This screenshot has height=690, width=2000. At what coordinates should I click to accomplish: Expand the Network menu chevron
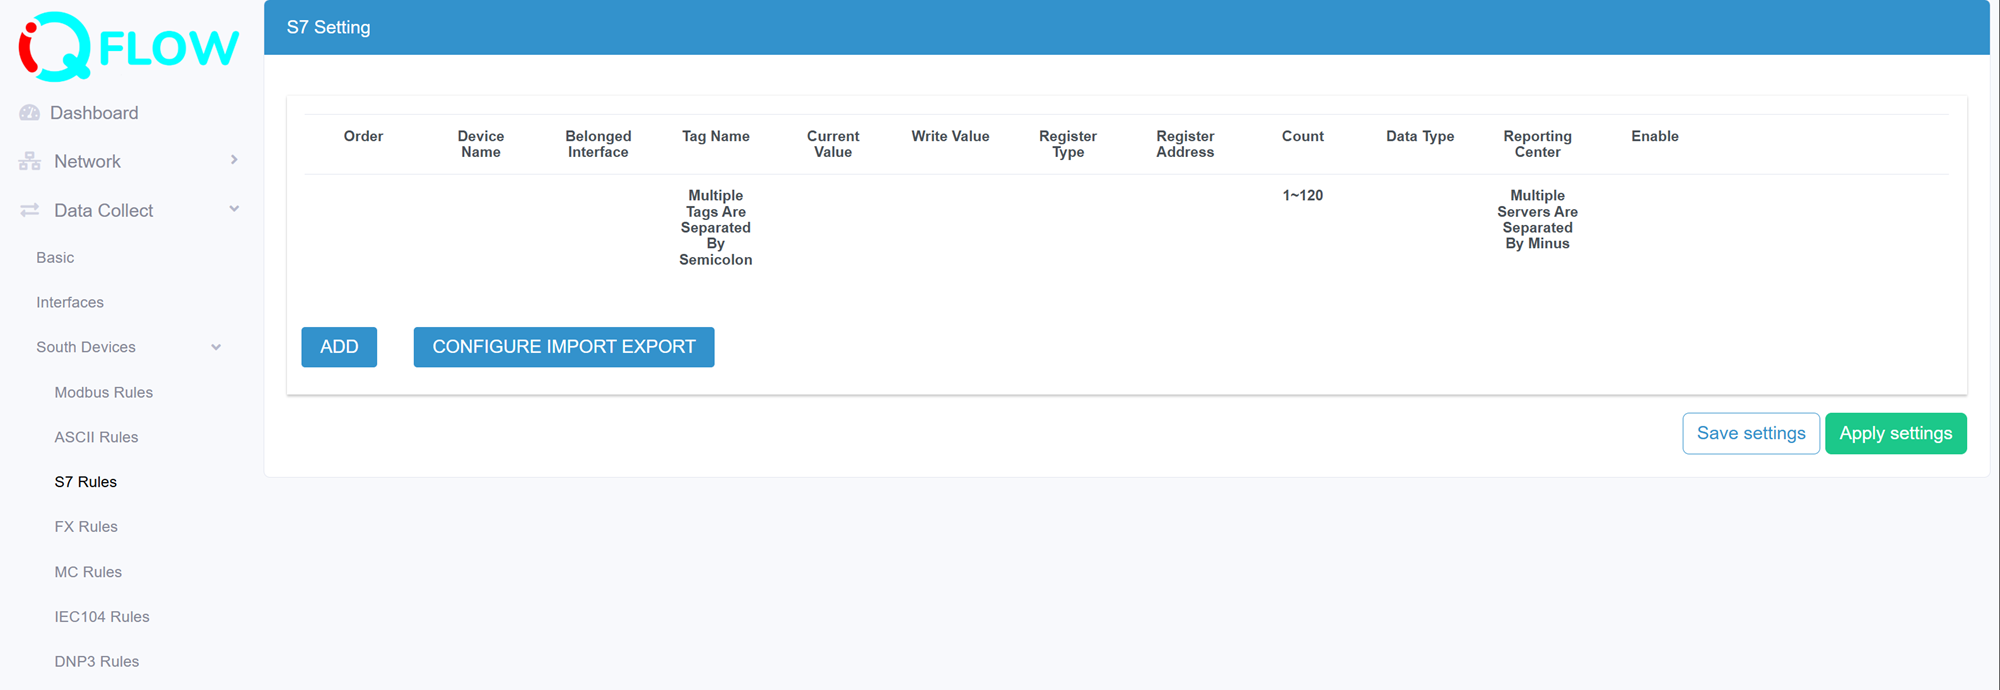[x=234, y=160]
